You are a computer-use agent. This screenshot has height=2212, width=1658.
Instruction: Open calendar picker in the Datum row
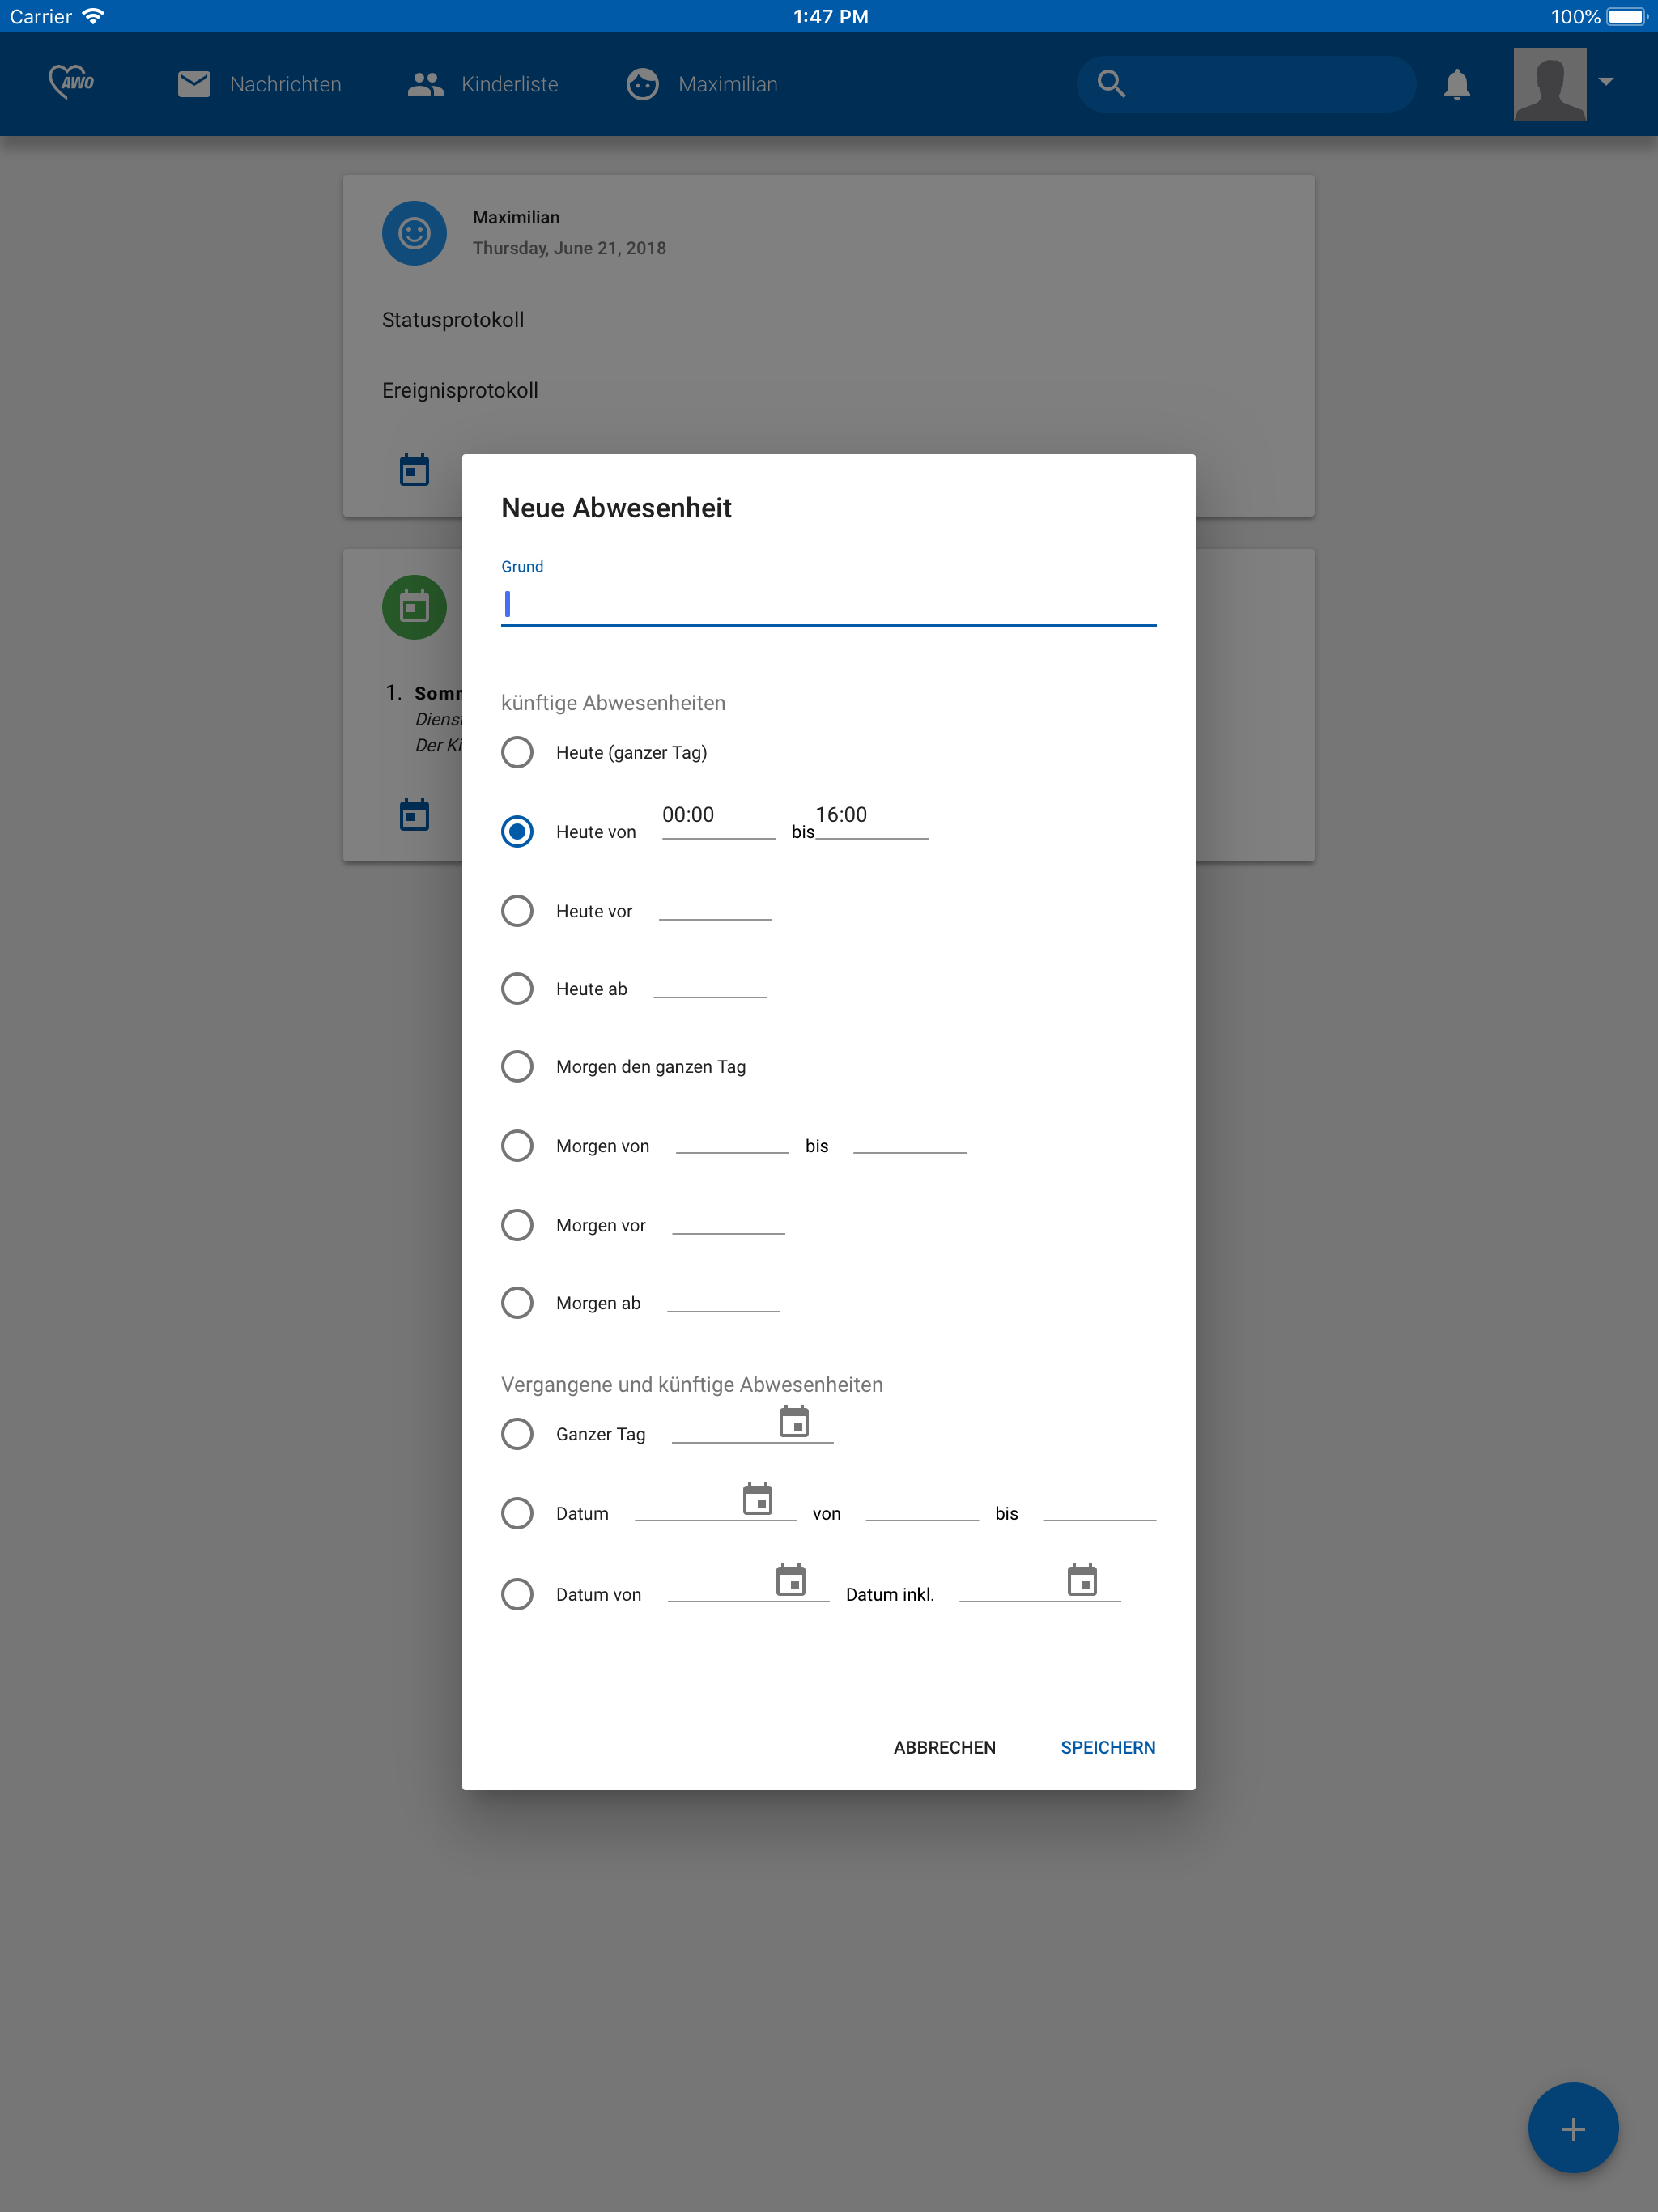pos(758,1499)
